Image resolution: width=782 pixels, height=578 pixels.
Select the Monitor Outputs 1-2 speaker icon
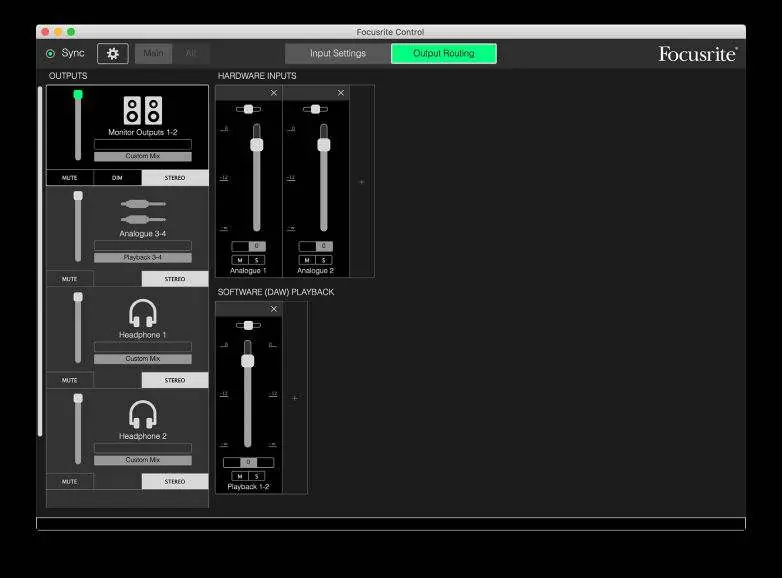coord(143,110)
